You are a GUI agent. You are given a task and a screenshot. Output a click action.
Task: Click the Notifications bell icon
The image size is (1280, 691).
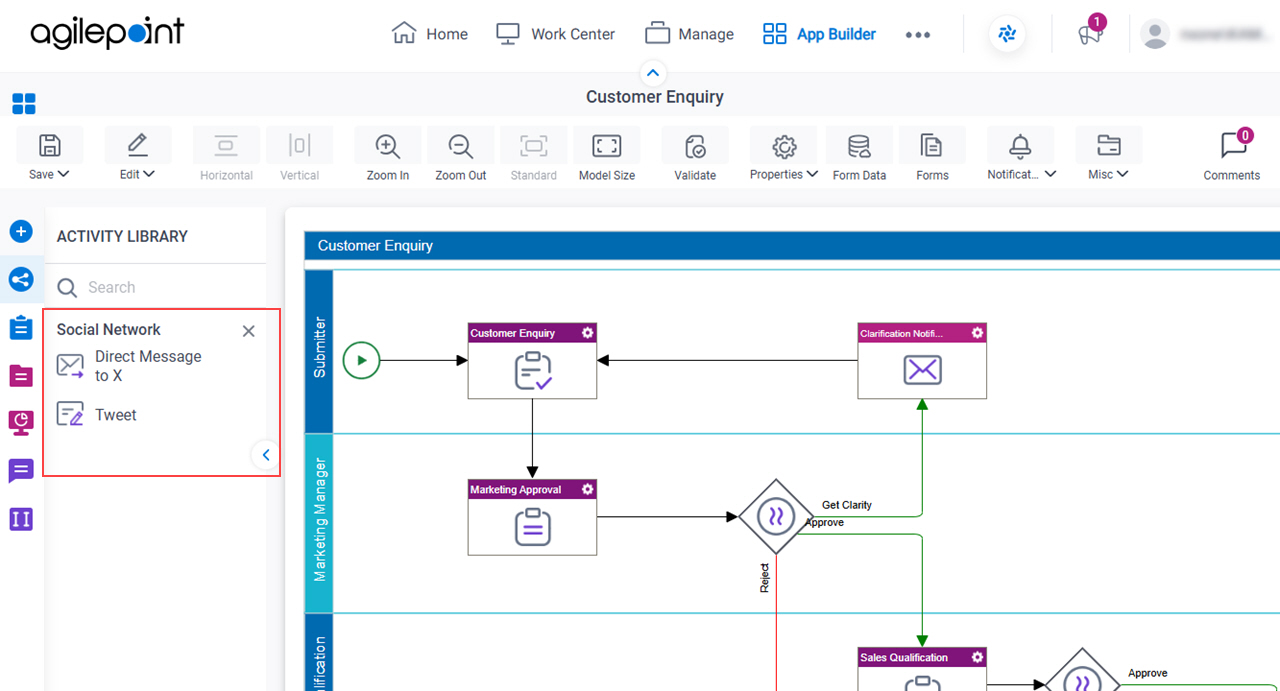pyautogui.click(x=1020, y=146)
